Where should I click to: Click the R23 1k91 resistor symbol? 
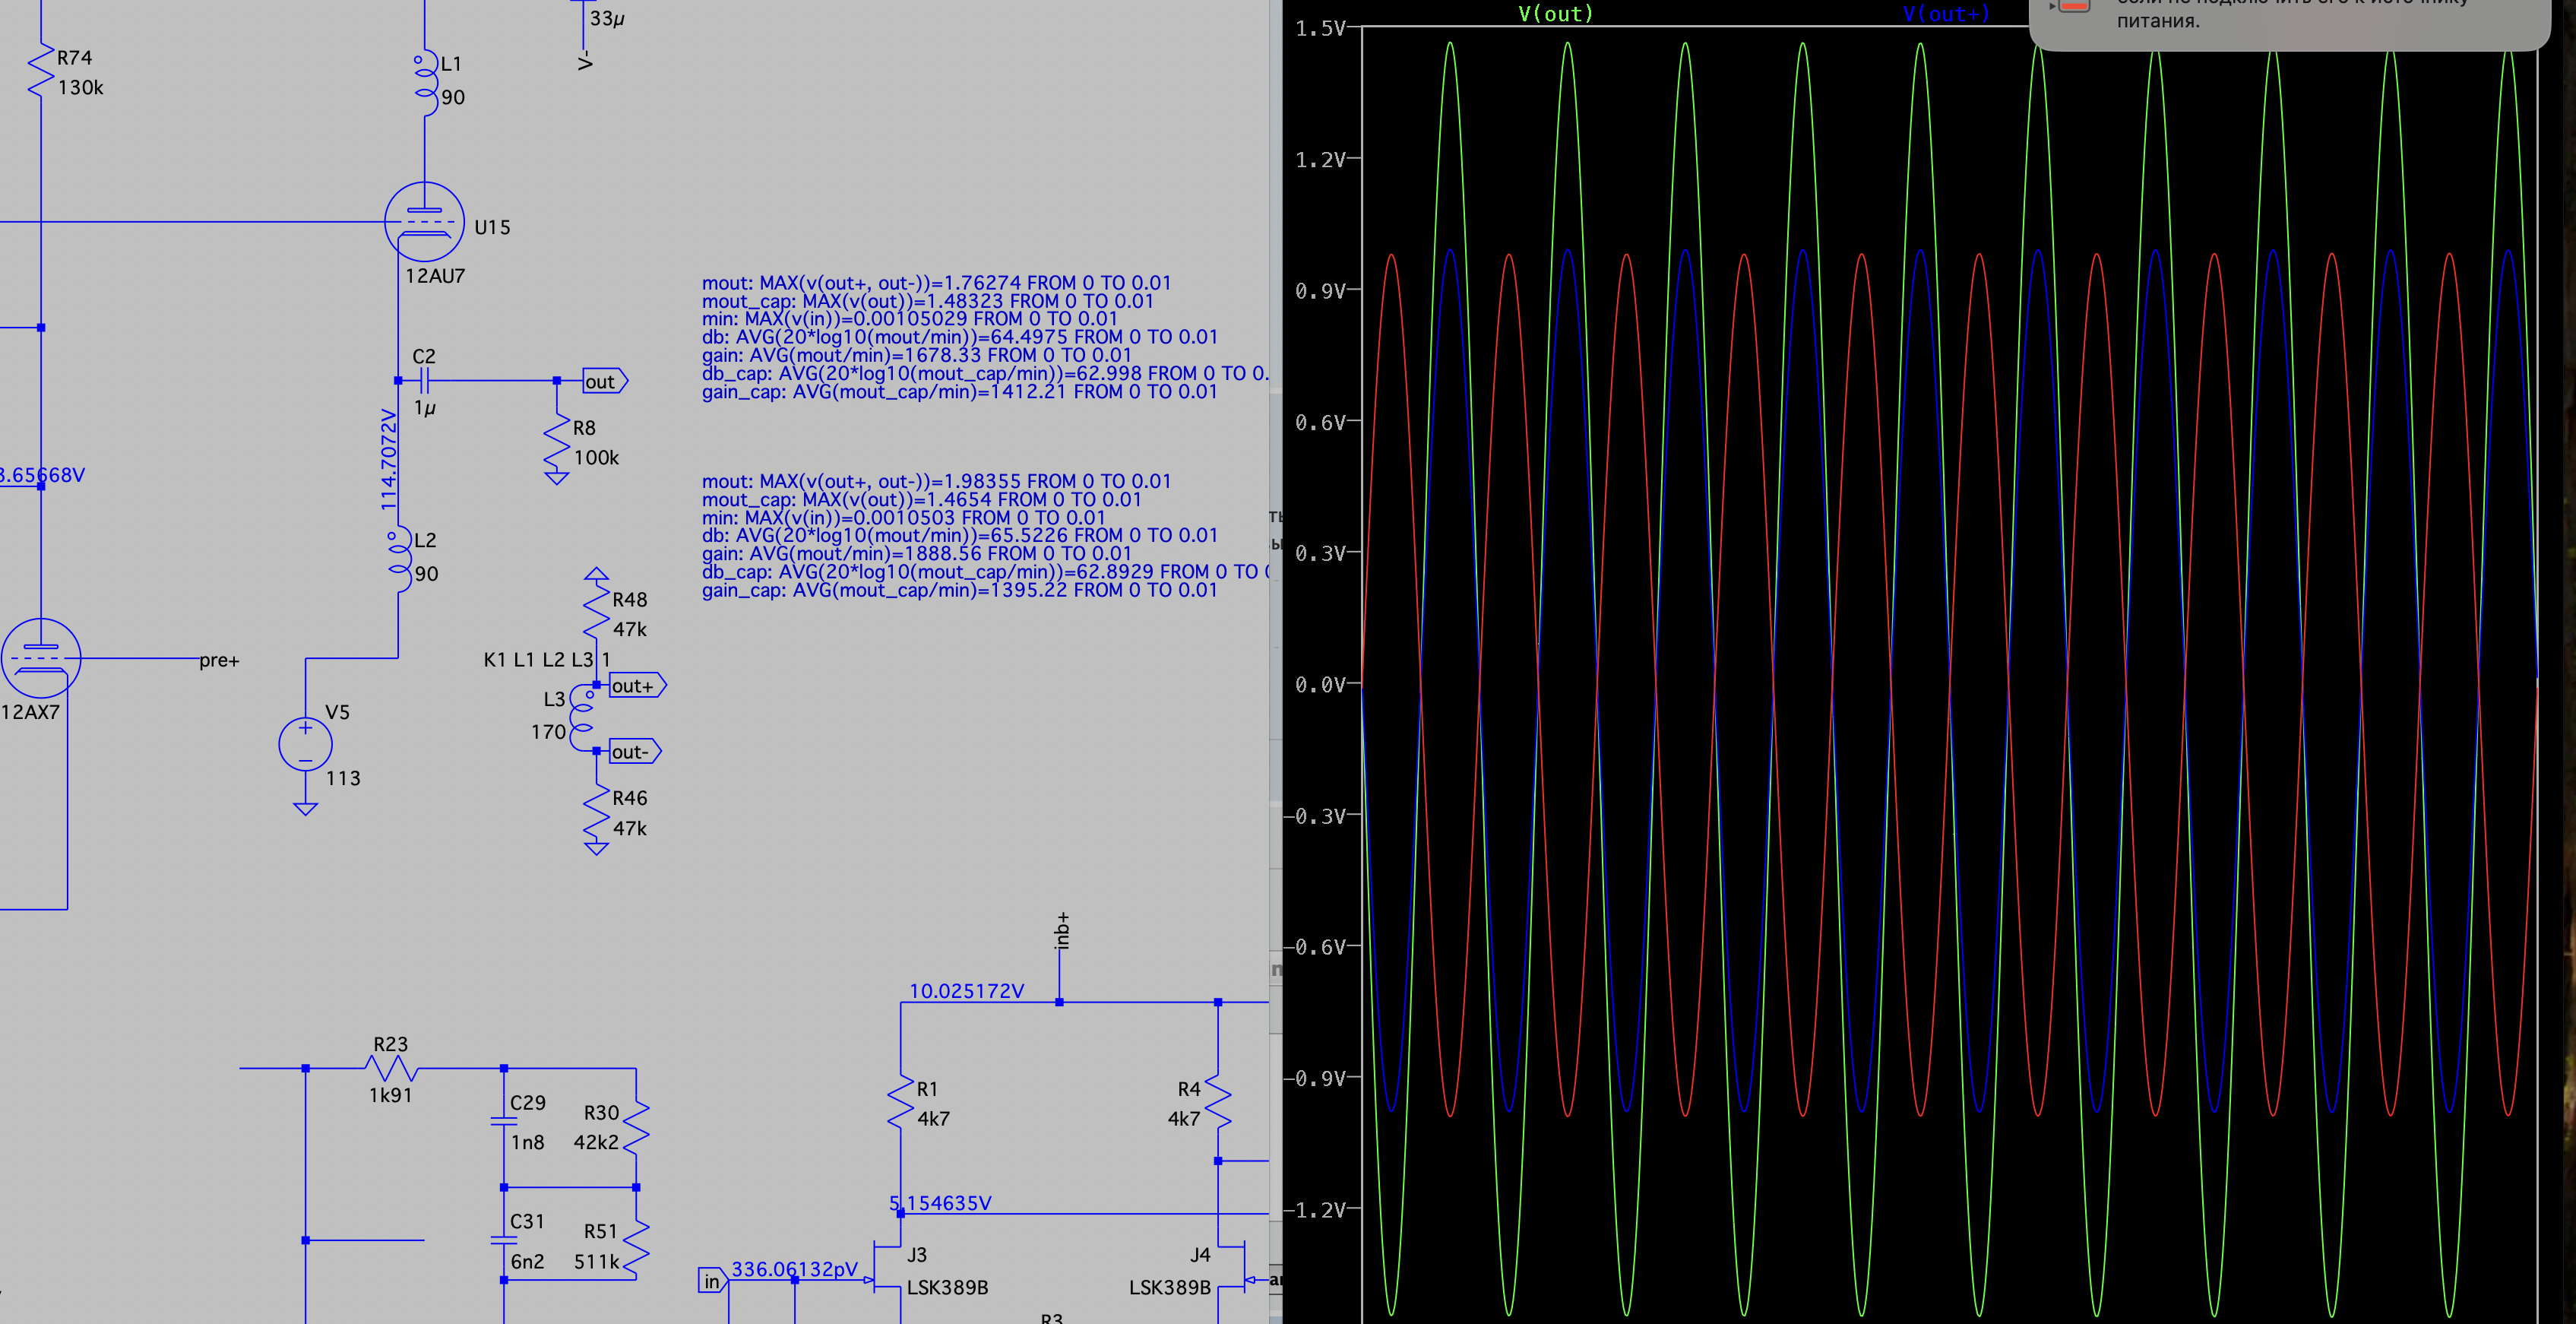[391, 1068]
